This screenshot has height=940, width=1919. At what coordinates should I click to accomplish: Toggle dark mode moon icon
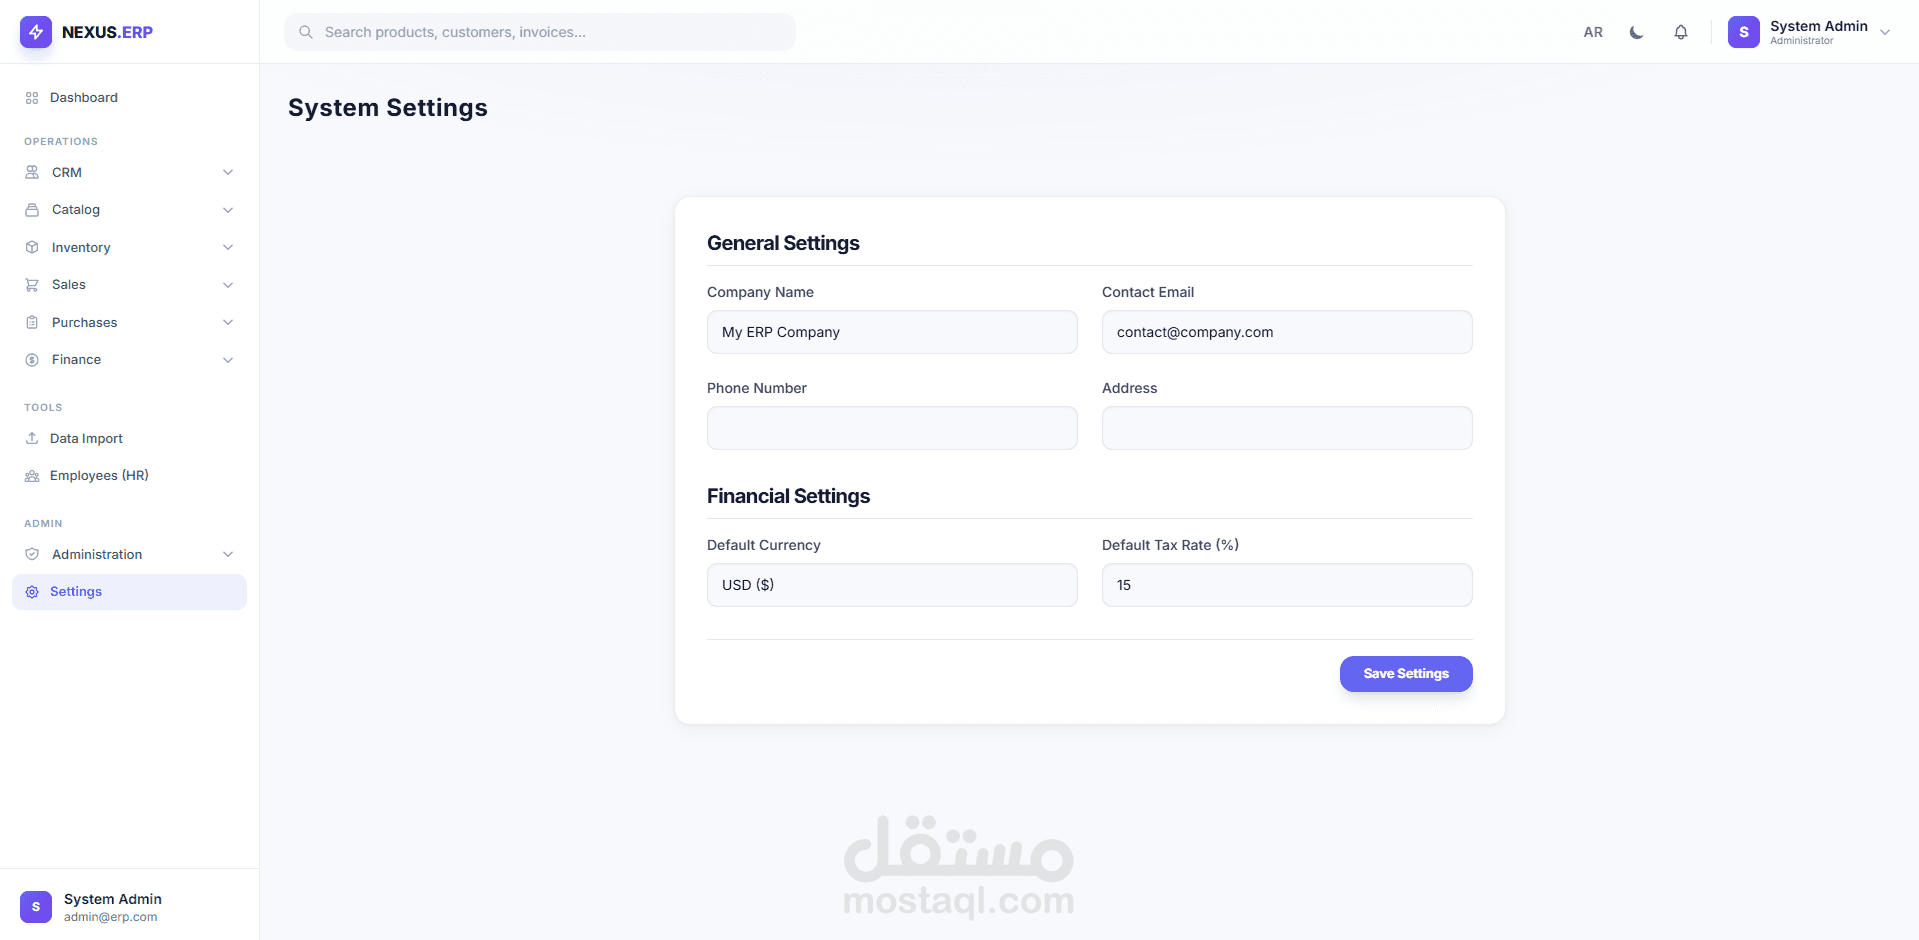tap(1636, 32)
